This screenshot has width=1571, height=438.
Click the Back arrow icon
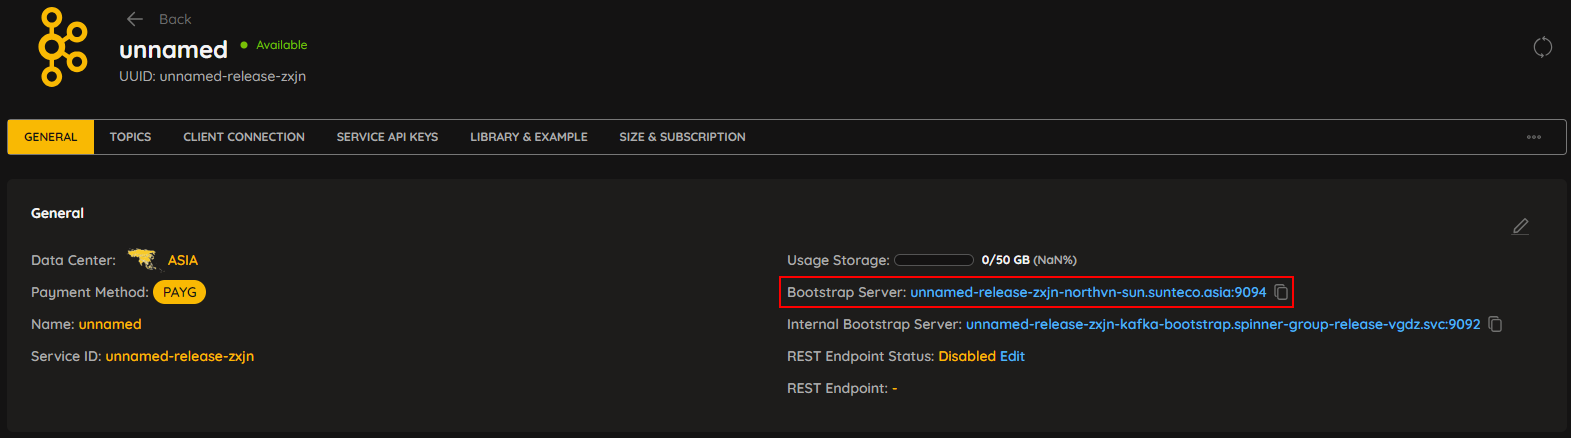[x=135, y=19]
